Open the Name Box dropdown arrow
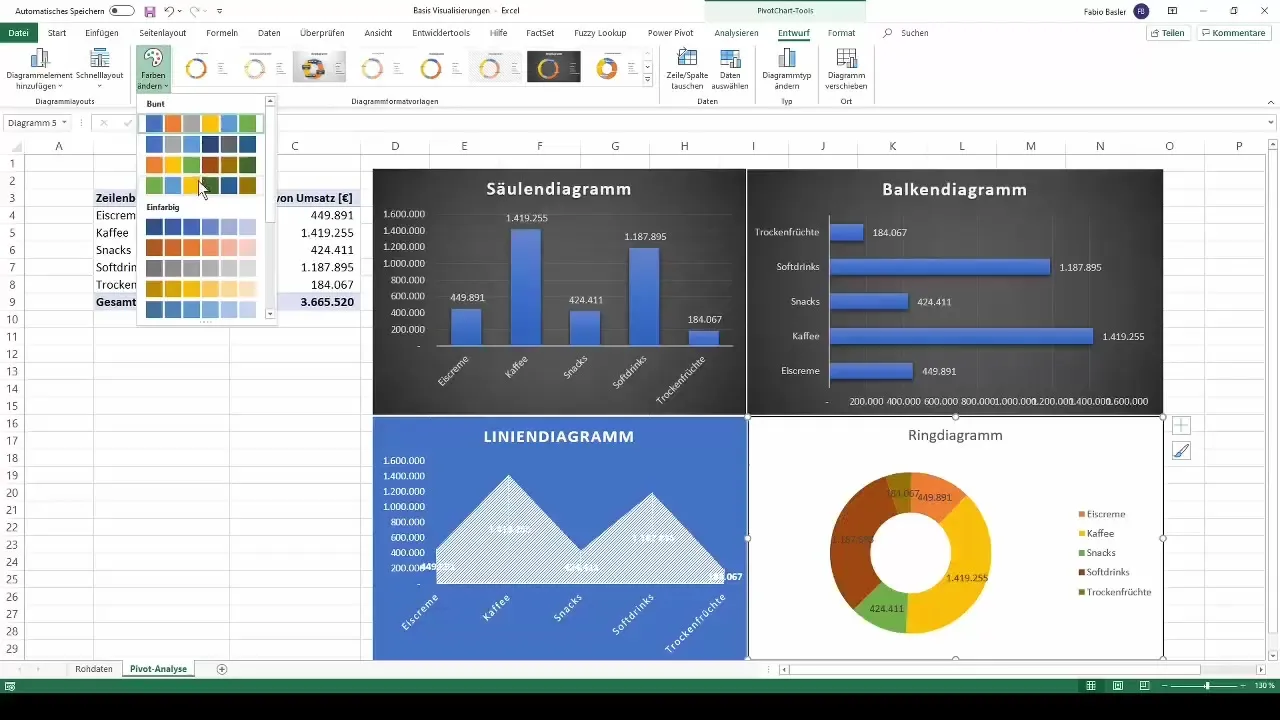The image size is (1280, 720). [64, 123]
